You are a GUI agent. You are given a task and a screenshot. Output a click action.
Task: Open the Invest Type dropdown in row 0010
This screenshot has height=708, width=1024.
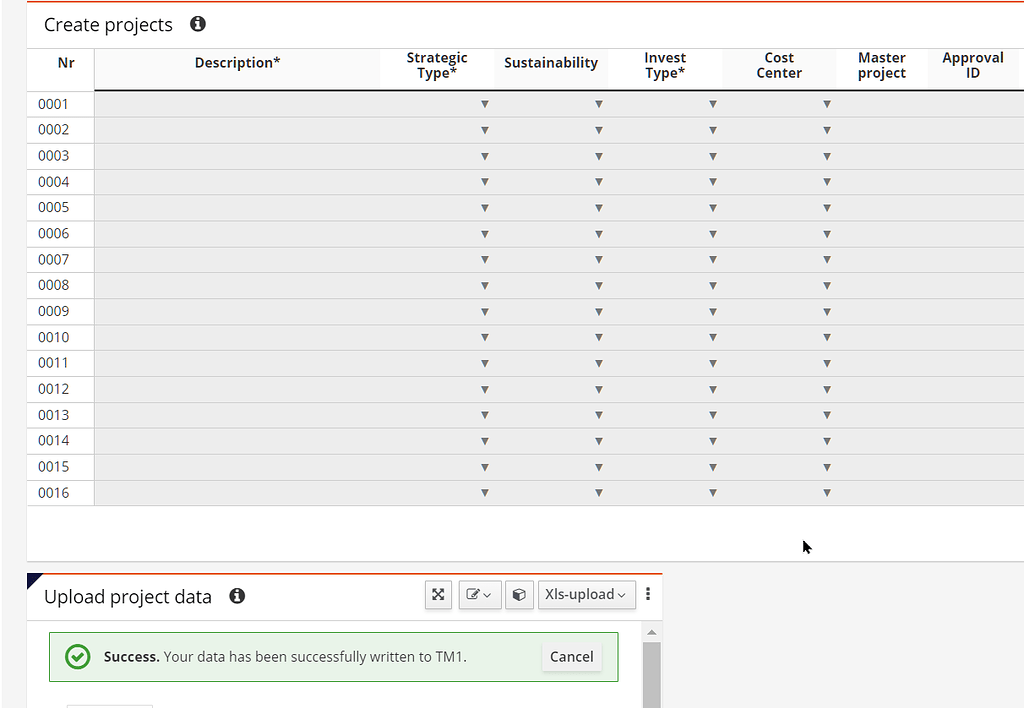(x=712, y=337)
